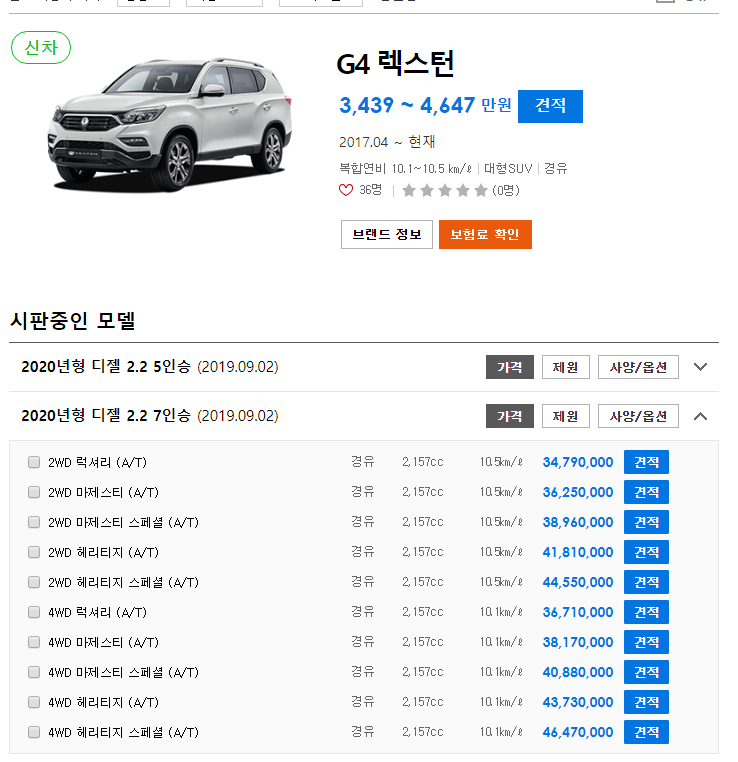Click 견적 button for 44,550,000 row

tap(646, 582)
